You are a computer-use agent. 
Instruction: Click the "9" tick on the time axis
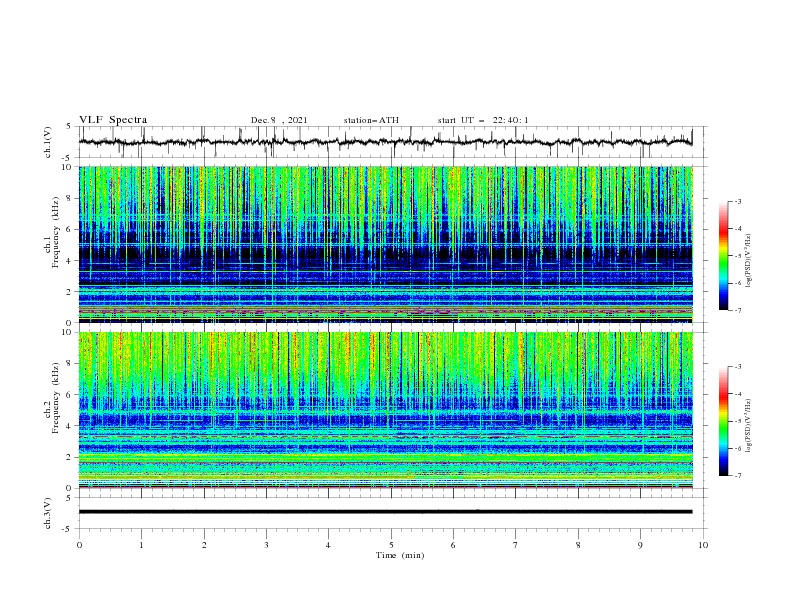tap(640, 545)
